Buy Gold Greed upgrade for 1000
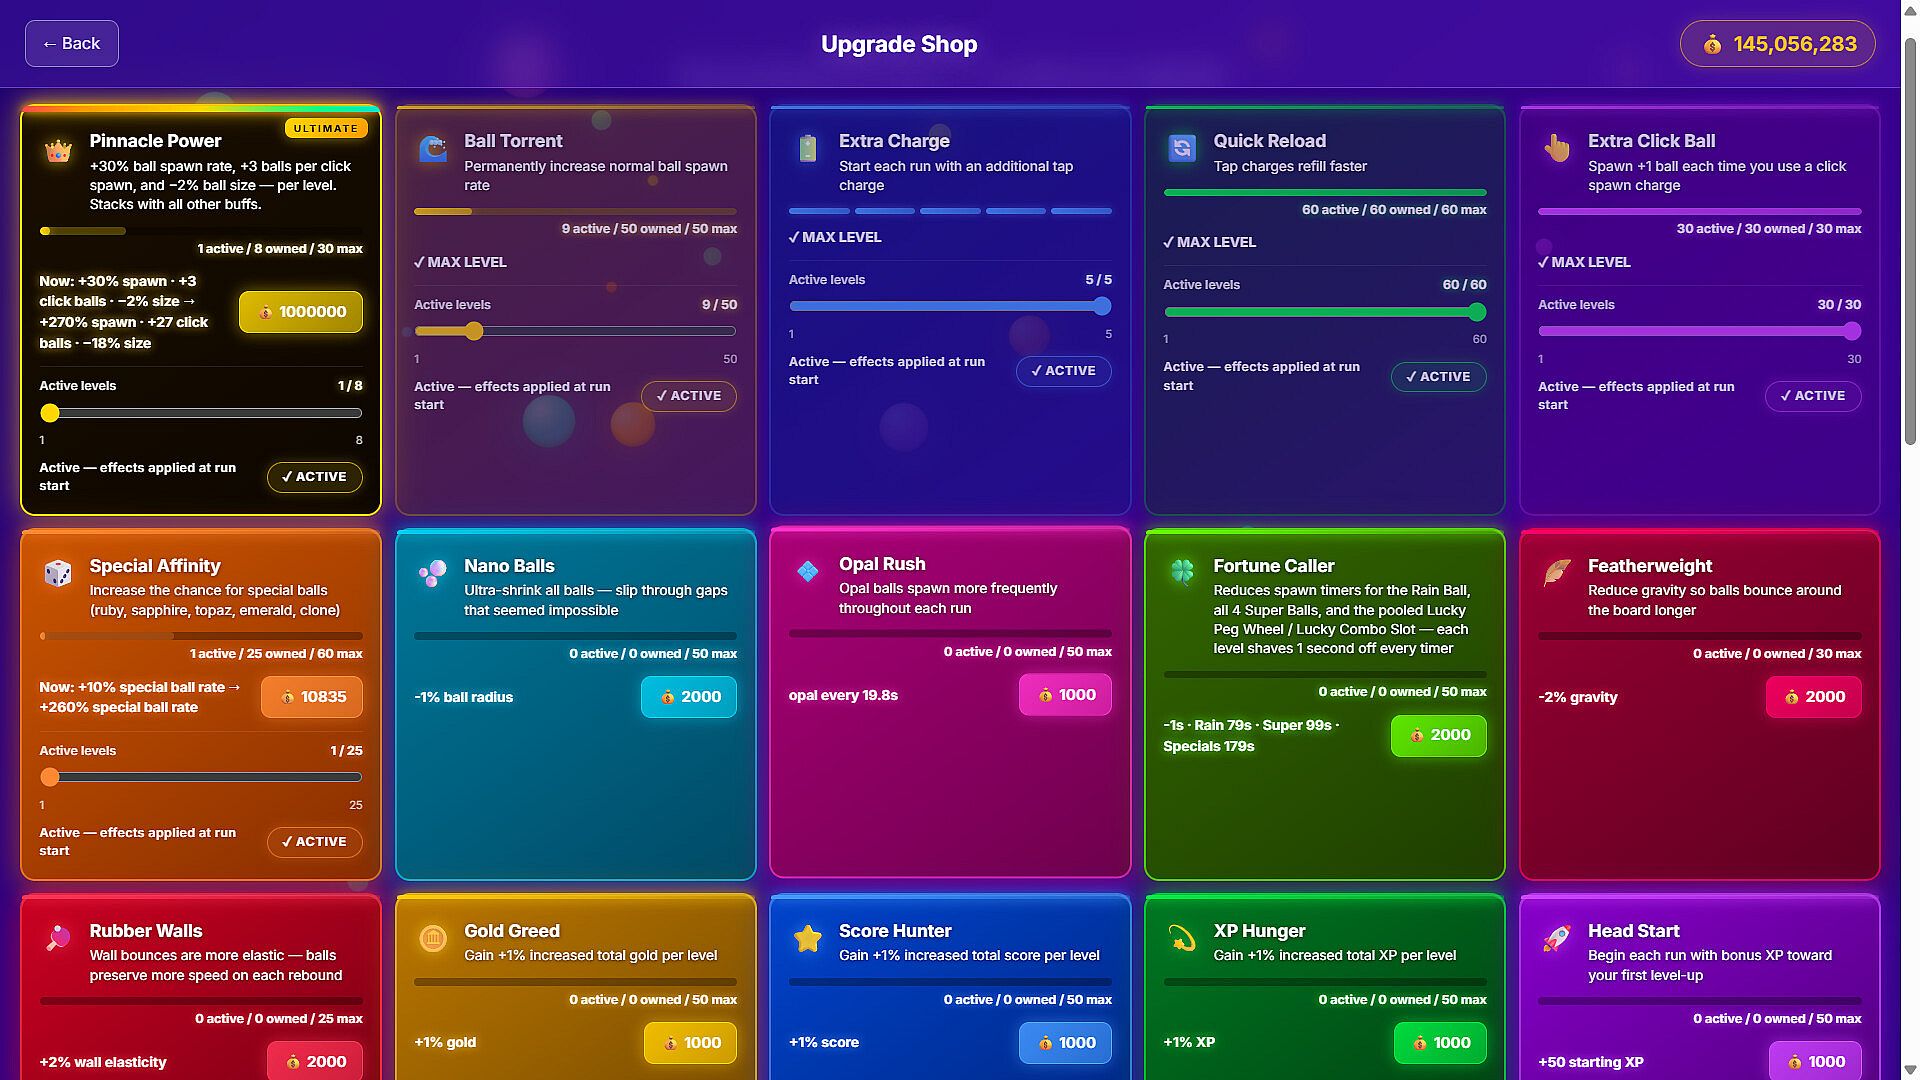Screen dimensions: 1920x1080 pyautogui.click(x=690, y=1043)
